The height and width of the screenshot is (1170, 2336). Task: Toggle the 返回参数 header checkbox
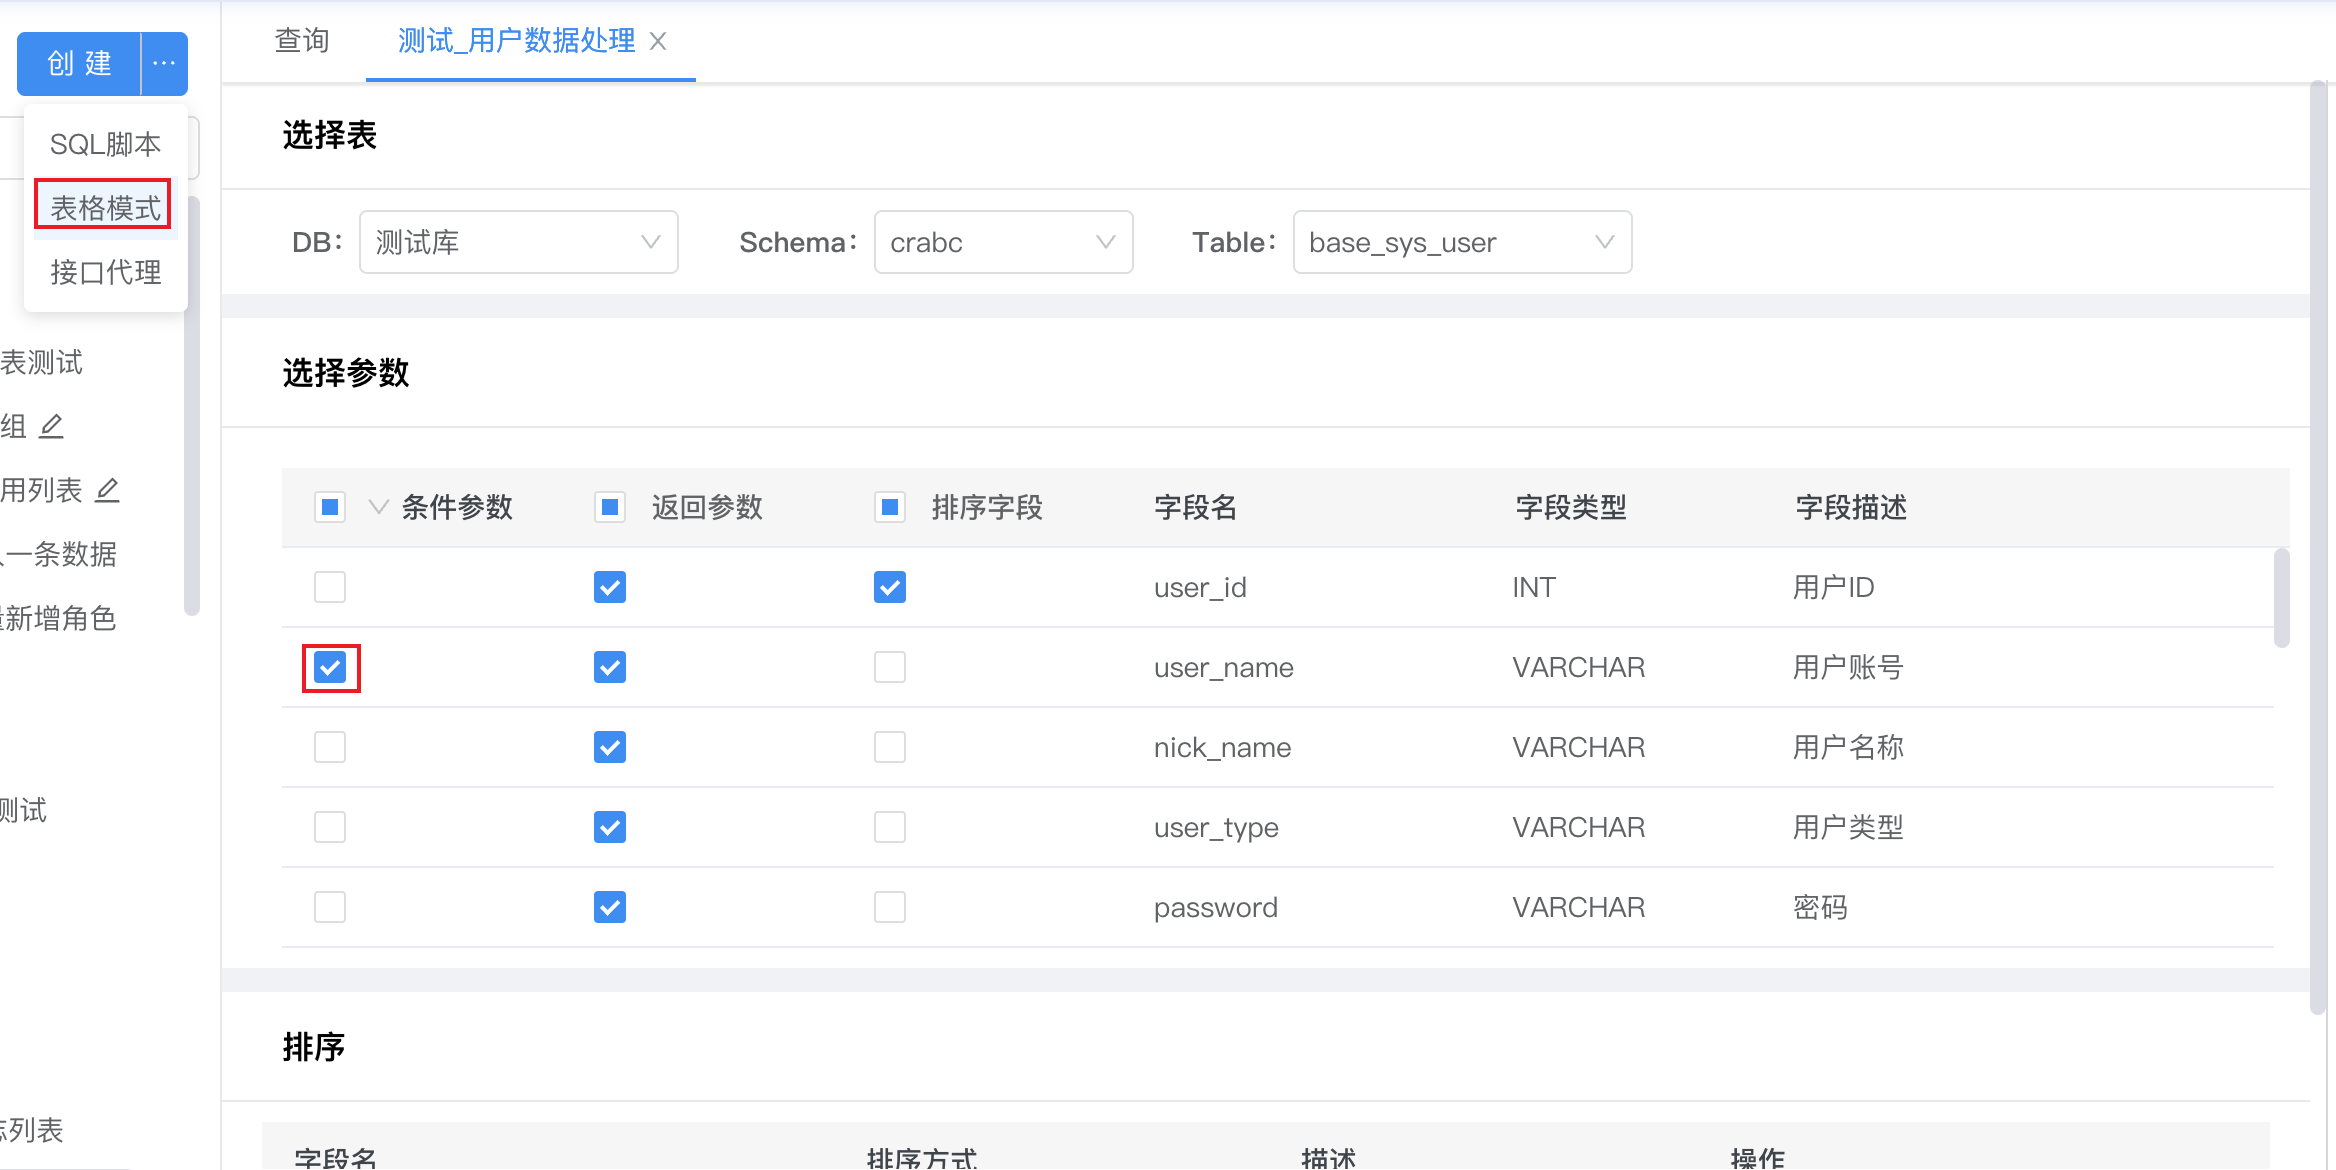tap(610, 507)
